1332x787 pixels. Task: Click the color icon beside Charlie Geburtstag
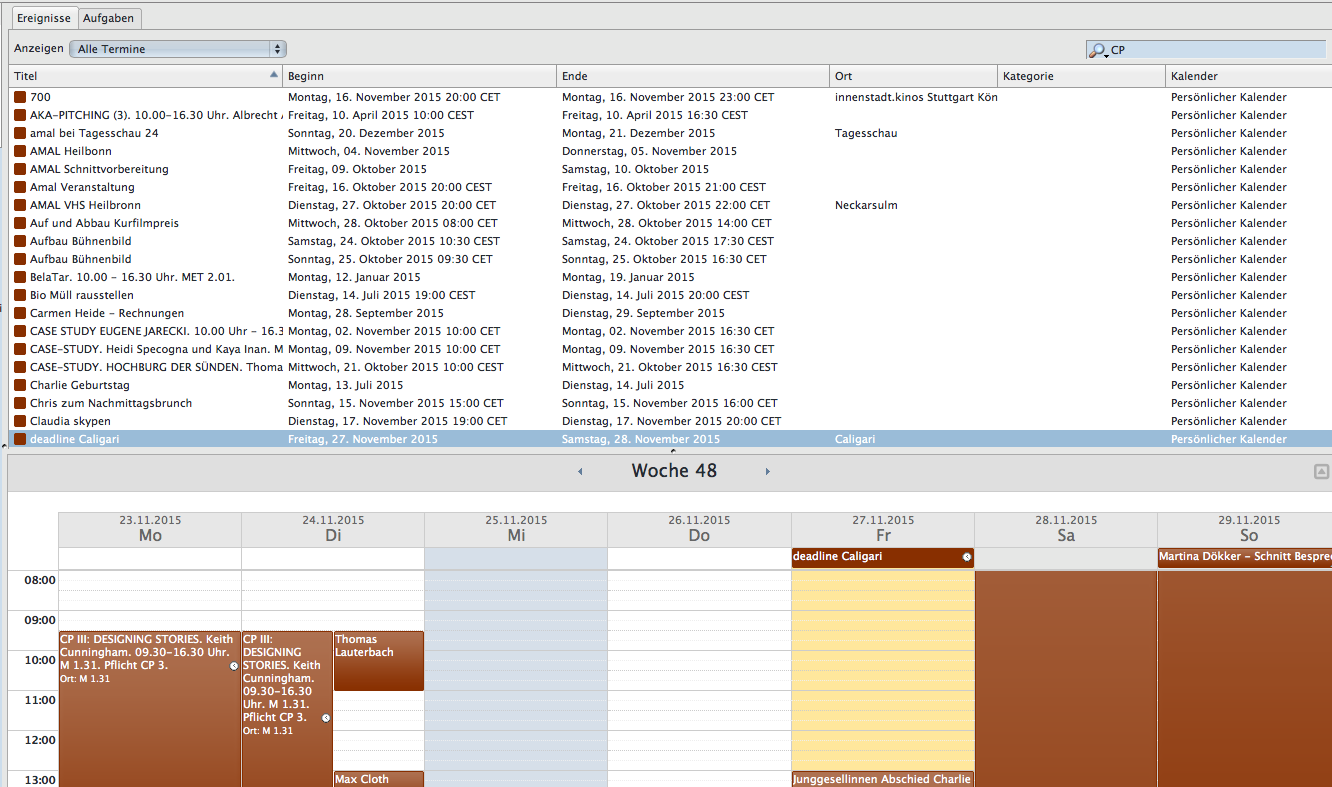tap(20, 386)
